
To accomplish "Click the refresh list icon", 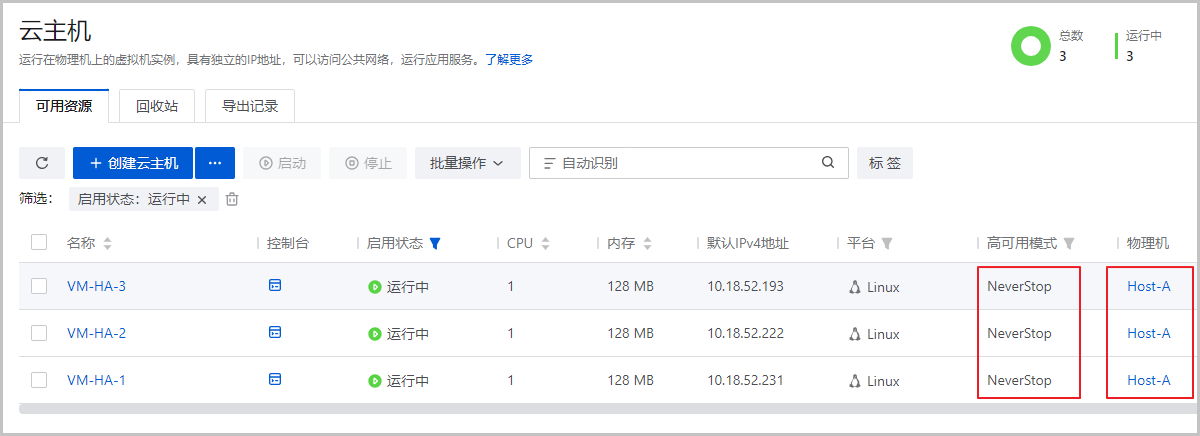I will [x=42, y=163].
